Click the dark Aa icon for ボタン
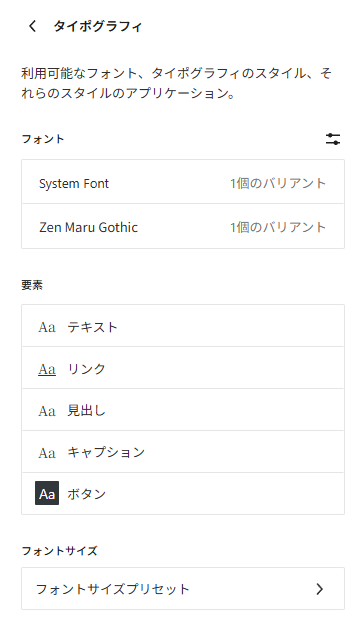 click(x=47, y=493)
